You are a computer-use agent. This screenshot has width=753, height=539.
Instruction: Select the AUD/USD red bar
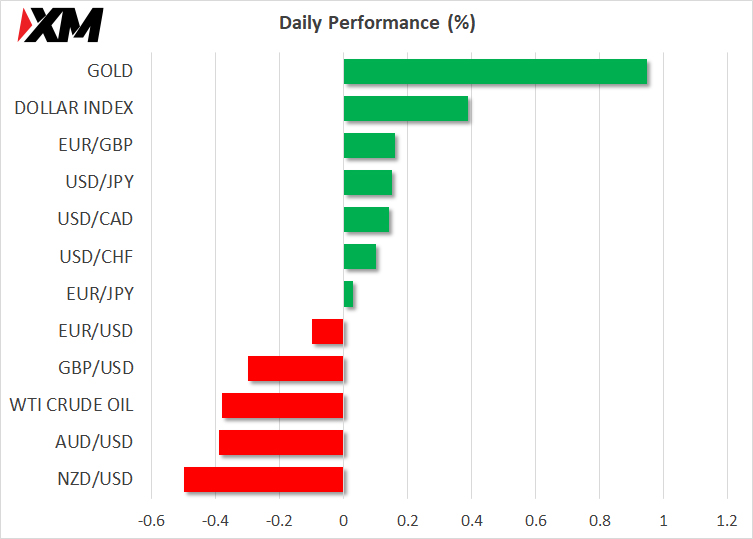coord(281,442)
